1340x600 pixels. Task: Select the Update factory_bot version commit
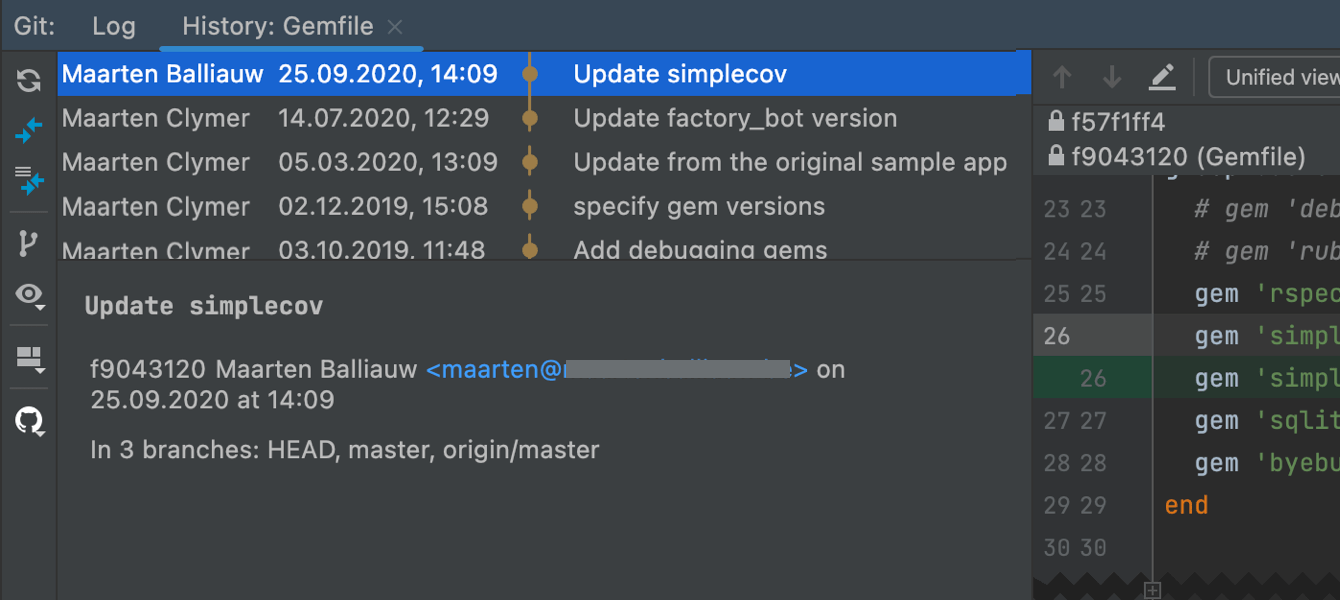pyautogui.click(x=734, y=118)
